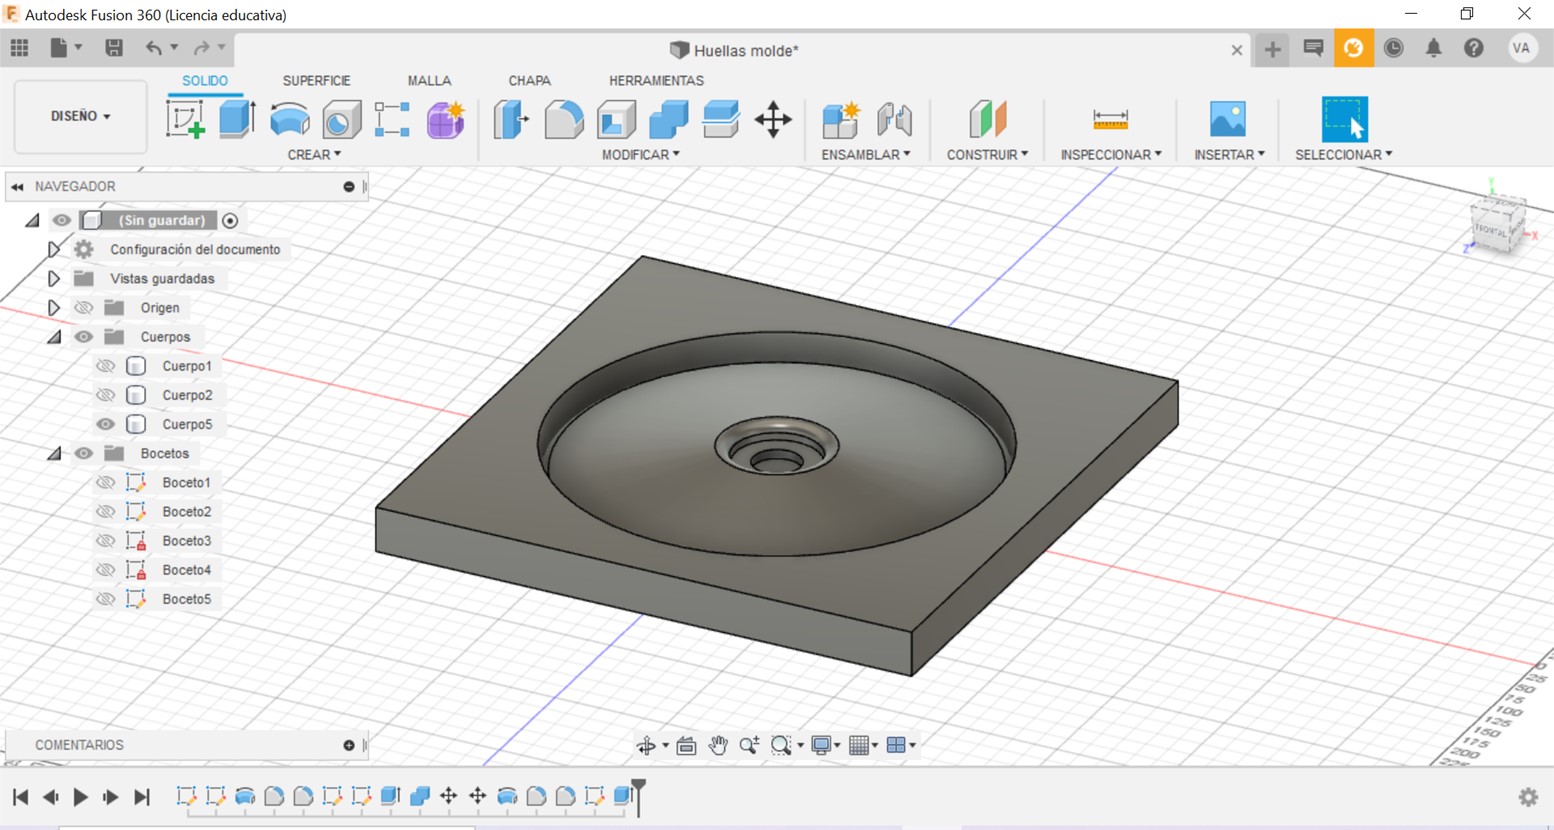Switch to the HERRAMIENTAS tab
Image resolution: width=1554 pixels, height=830 pixels.
[x=656, y=81]
